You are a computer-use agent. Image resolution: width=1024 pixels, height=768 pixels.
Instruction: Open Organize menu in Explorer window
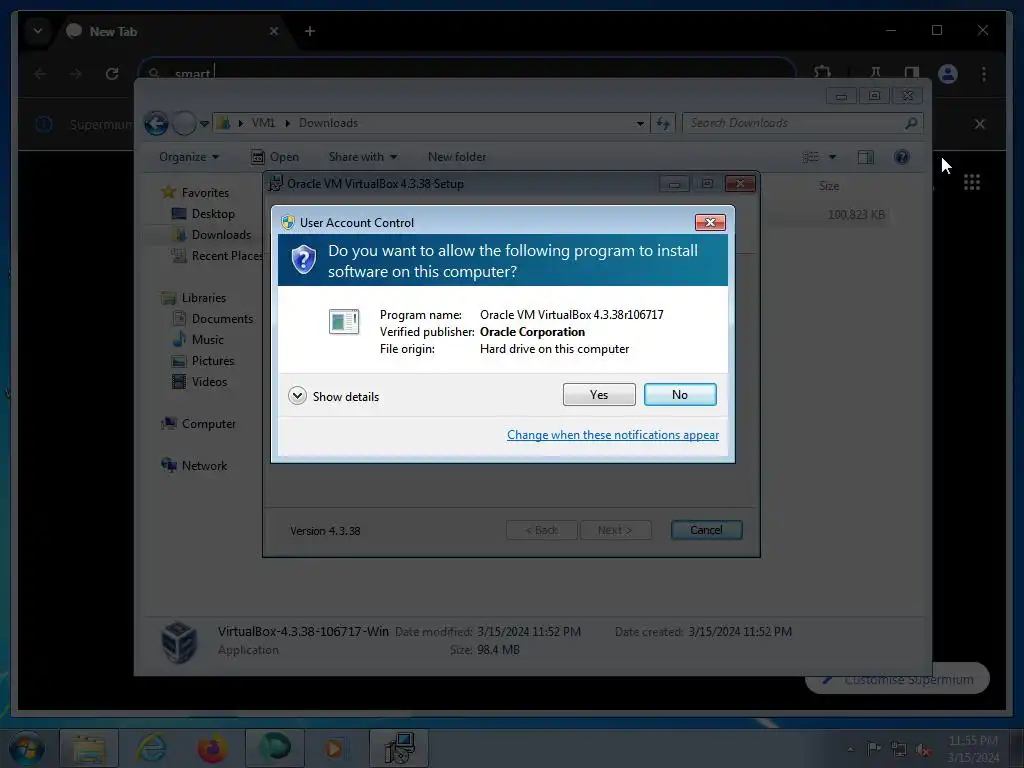pyautogui.click(x=189, y=157)
